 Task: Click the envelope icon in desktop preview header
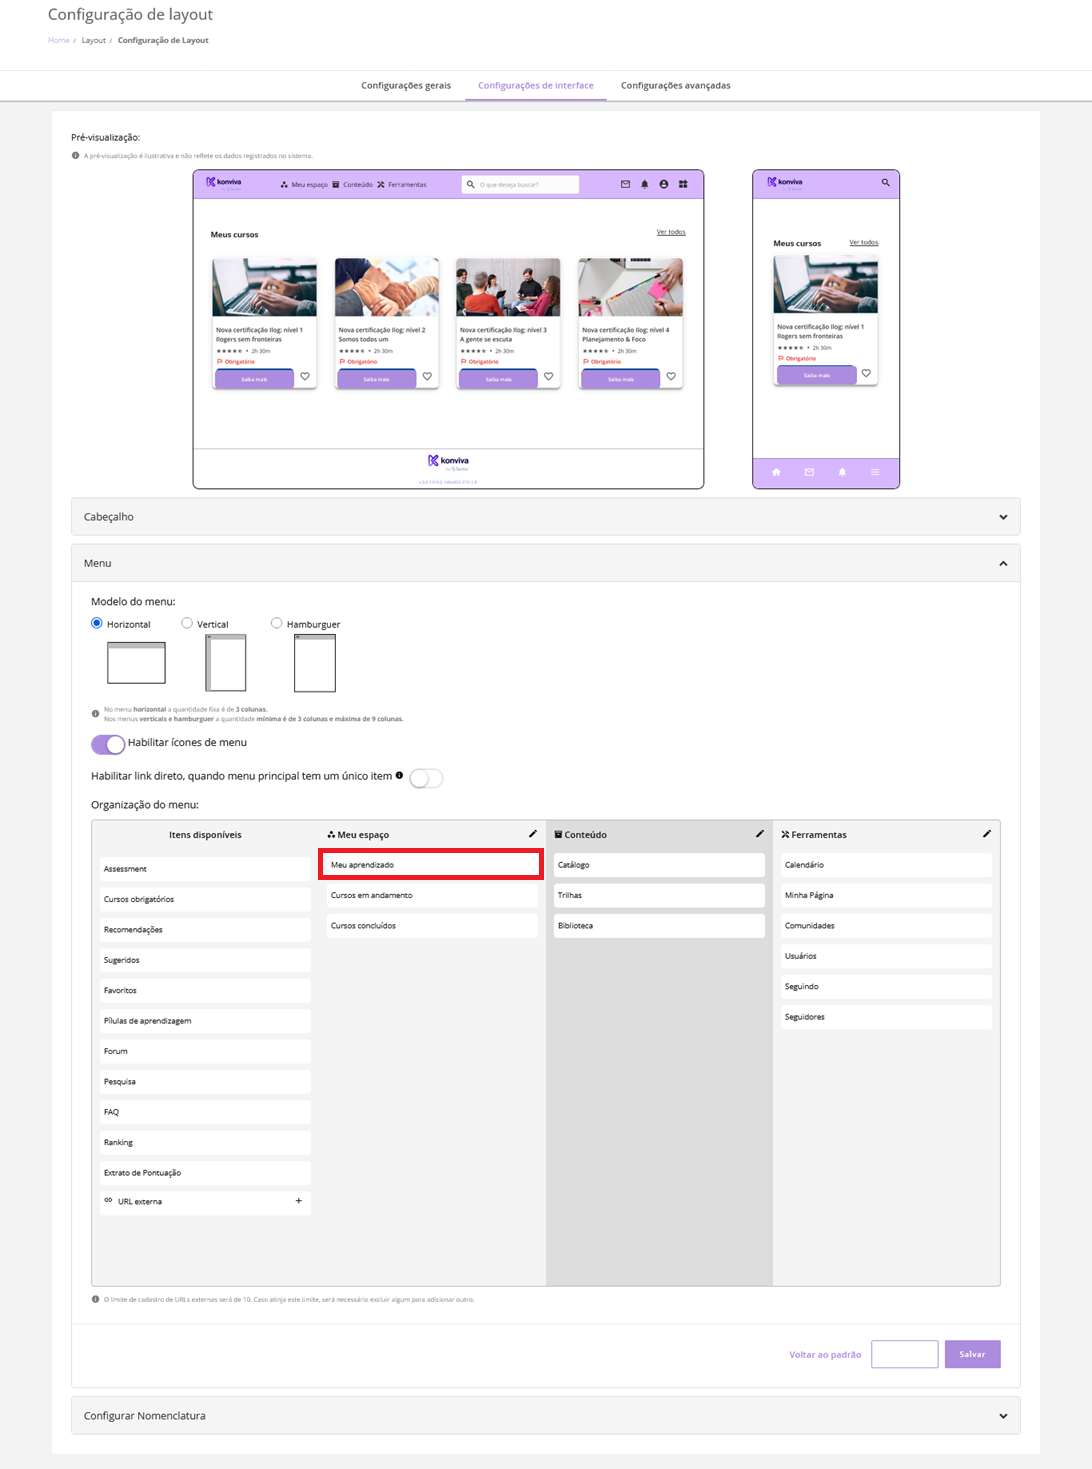pyautogui.click(x=625, y=184)
